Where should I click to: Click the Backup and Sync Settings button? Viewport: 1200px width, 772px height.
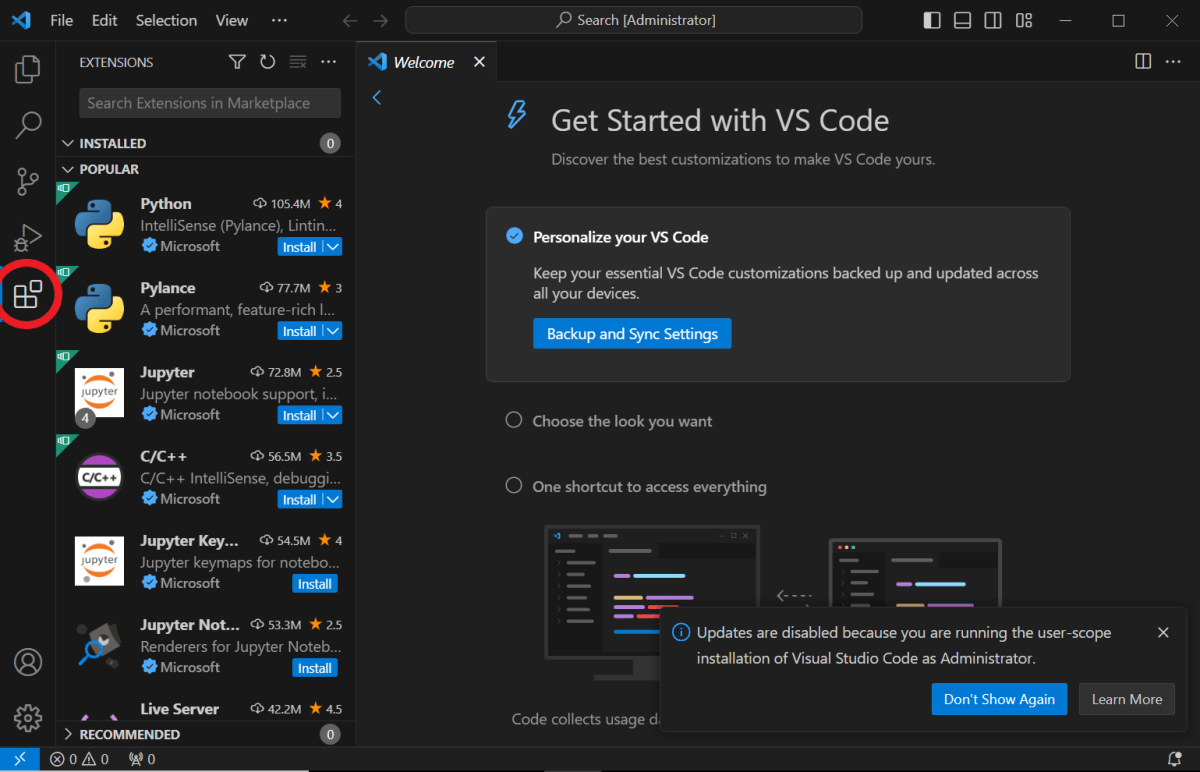(632, 334)
